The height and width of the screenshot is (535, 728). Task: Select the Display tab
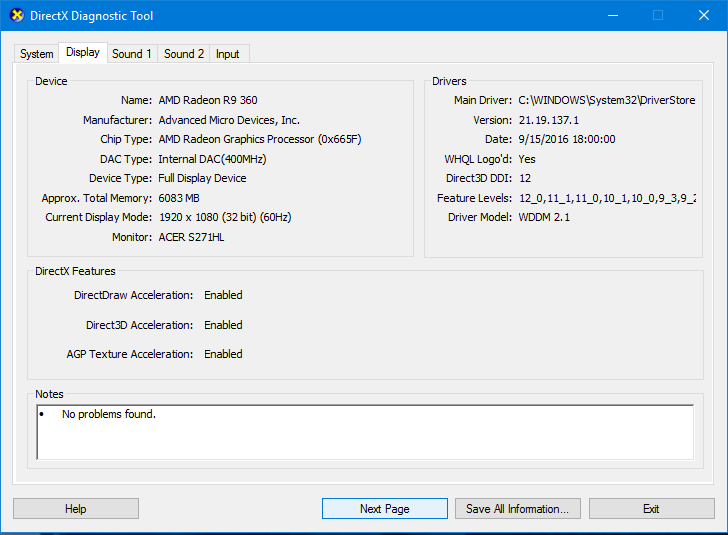pyautogui.click(x=83, y=52)
